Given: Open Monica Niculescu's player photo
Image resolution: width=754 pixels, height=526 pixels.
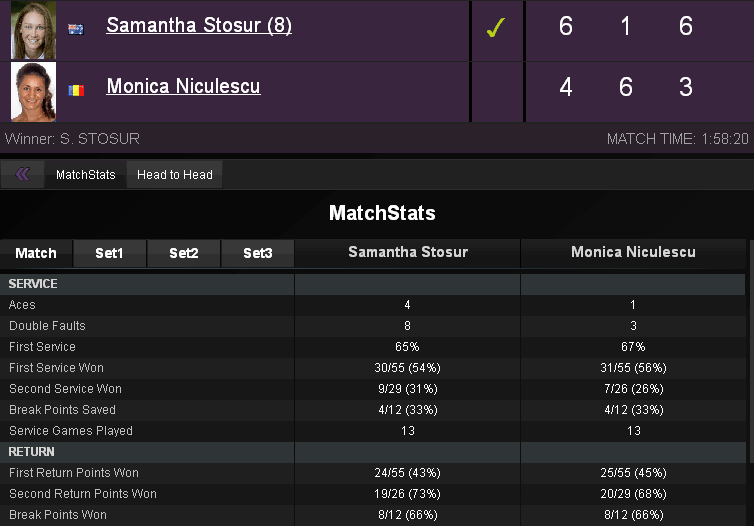Looking at the screenshot, I should point(33,91).
